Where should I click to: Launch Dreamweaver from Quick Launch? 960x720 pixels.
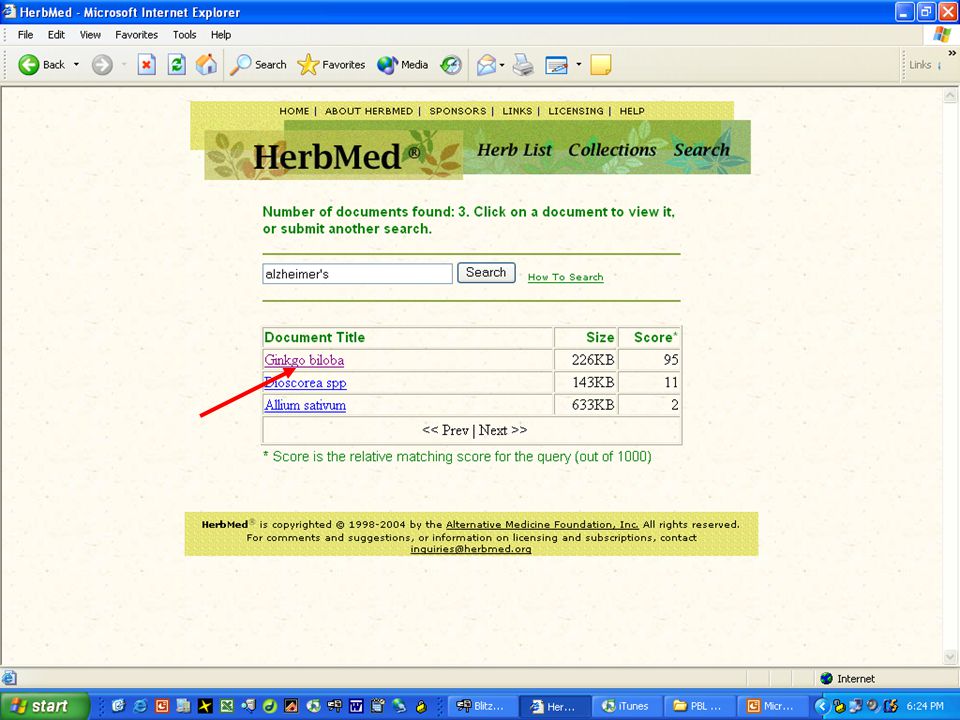270,706
